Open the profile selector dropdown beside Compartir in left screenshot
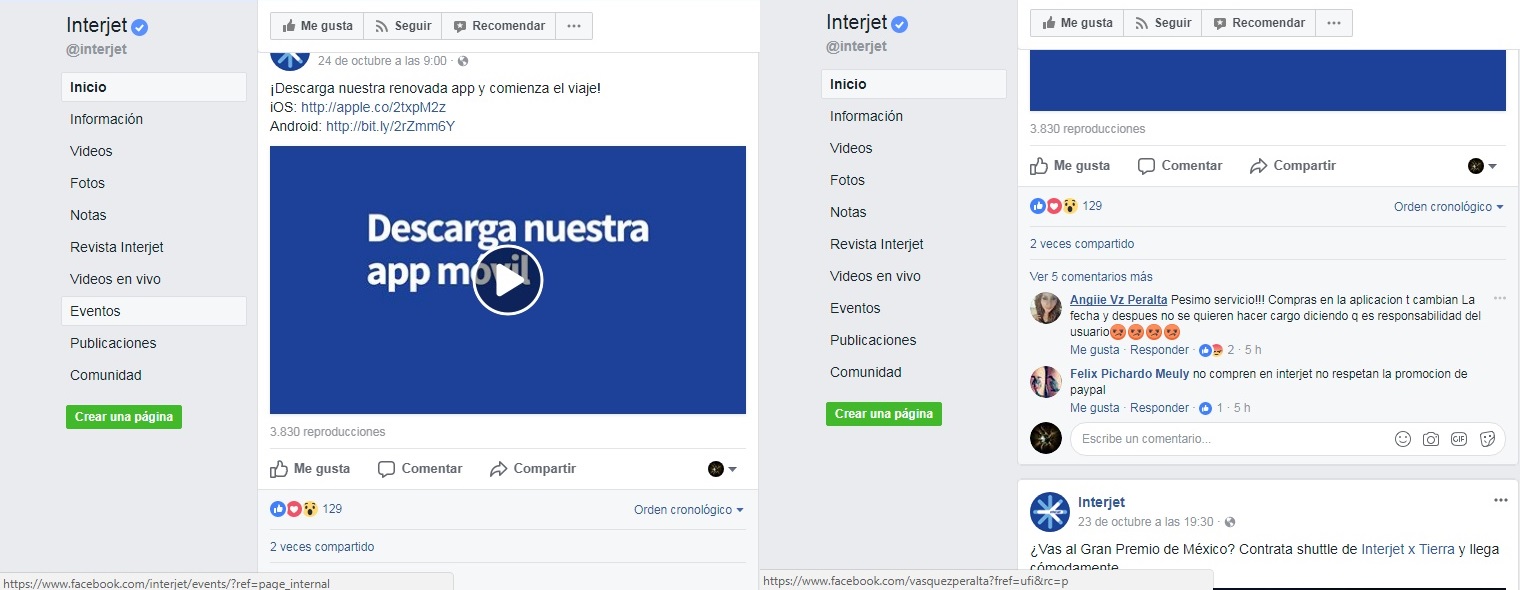The image size is (1520, 590). click(723, 469)
